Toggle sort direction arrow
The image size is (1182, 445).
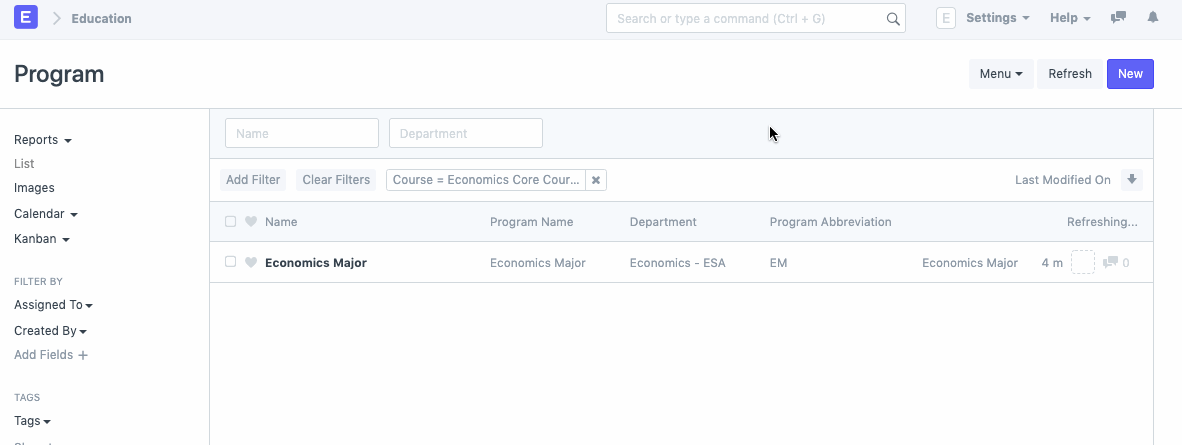click(x=1132, y=180)
